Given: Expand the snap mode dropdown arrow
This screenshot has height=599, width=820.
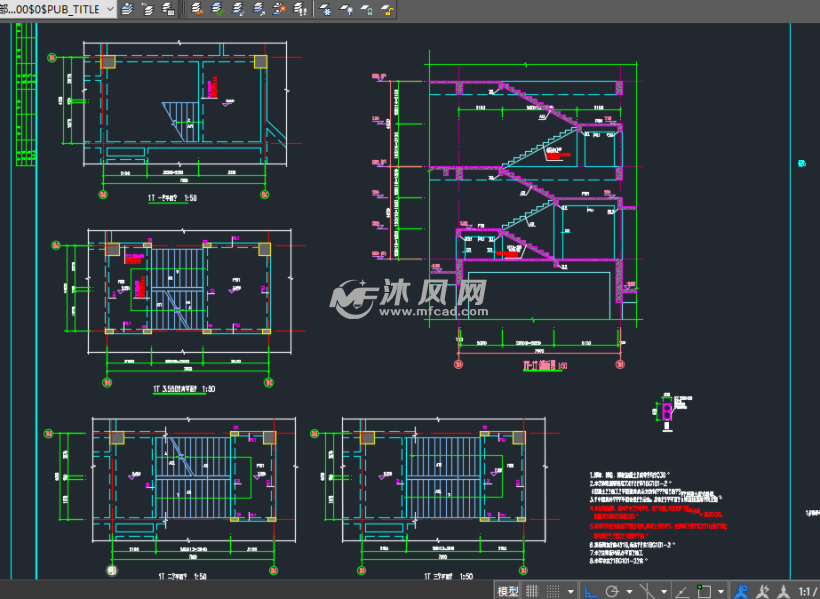Looking at the screenshot, I should (x=571, y=591).
